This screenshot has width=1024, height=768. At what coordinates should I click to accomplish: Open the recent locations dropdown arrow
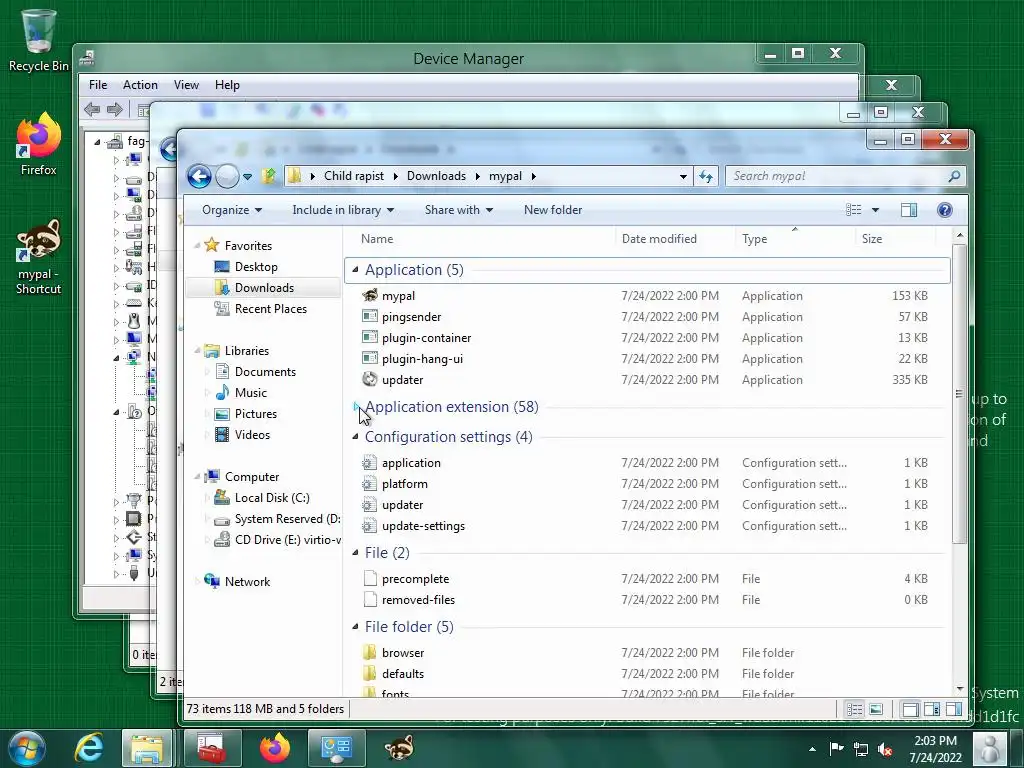248,176
